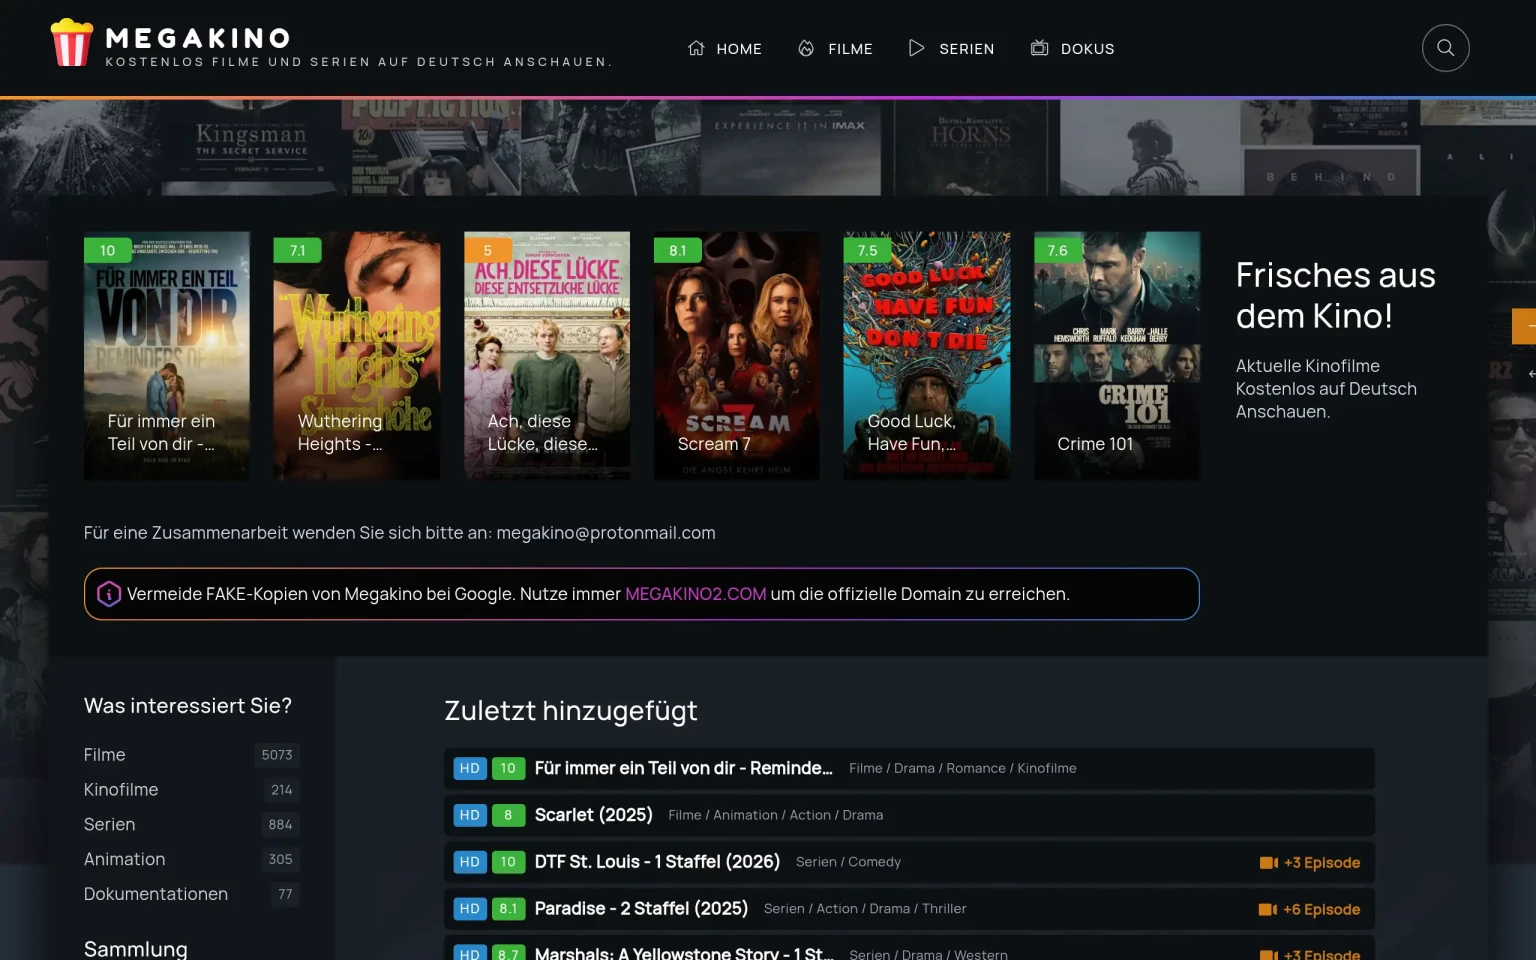Select Kinofilme in the sidebar categories

coord(121,790)
